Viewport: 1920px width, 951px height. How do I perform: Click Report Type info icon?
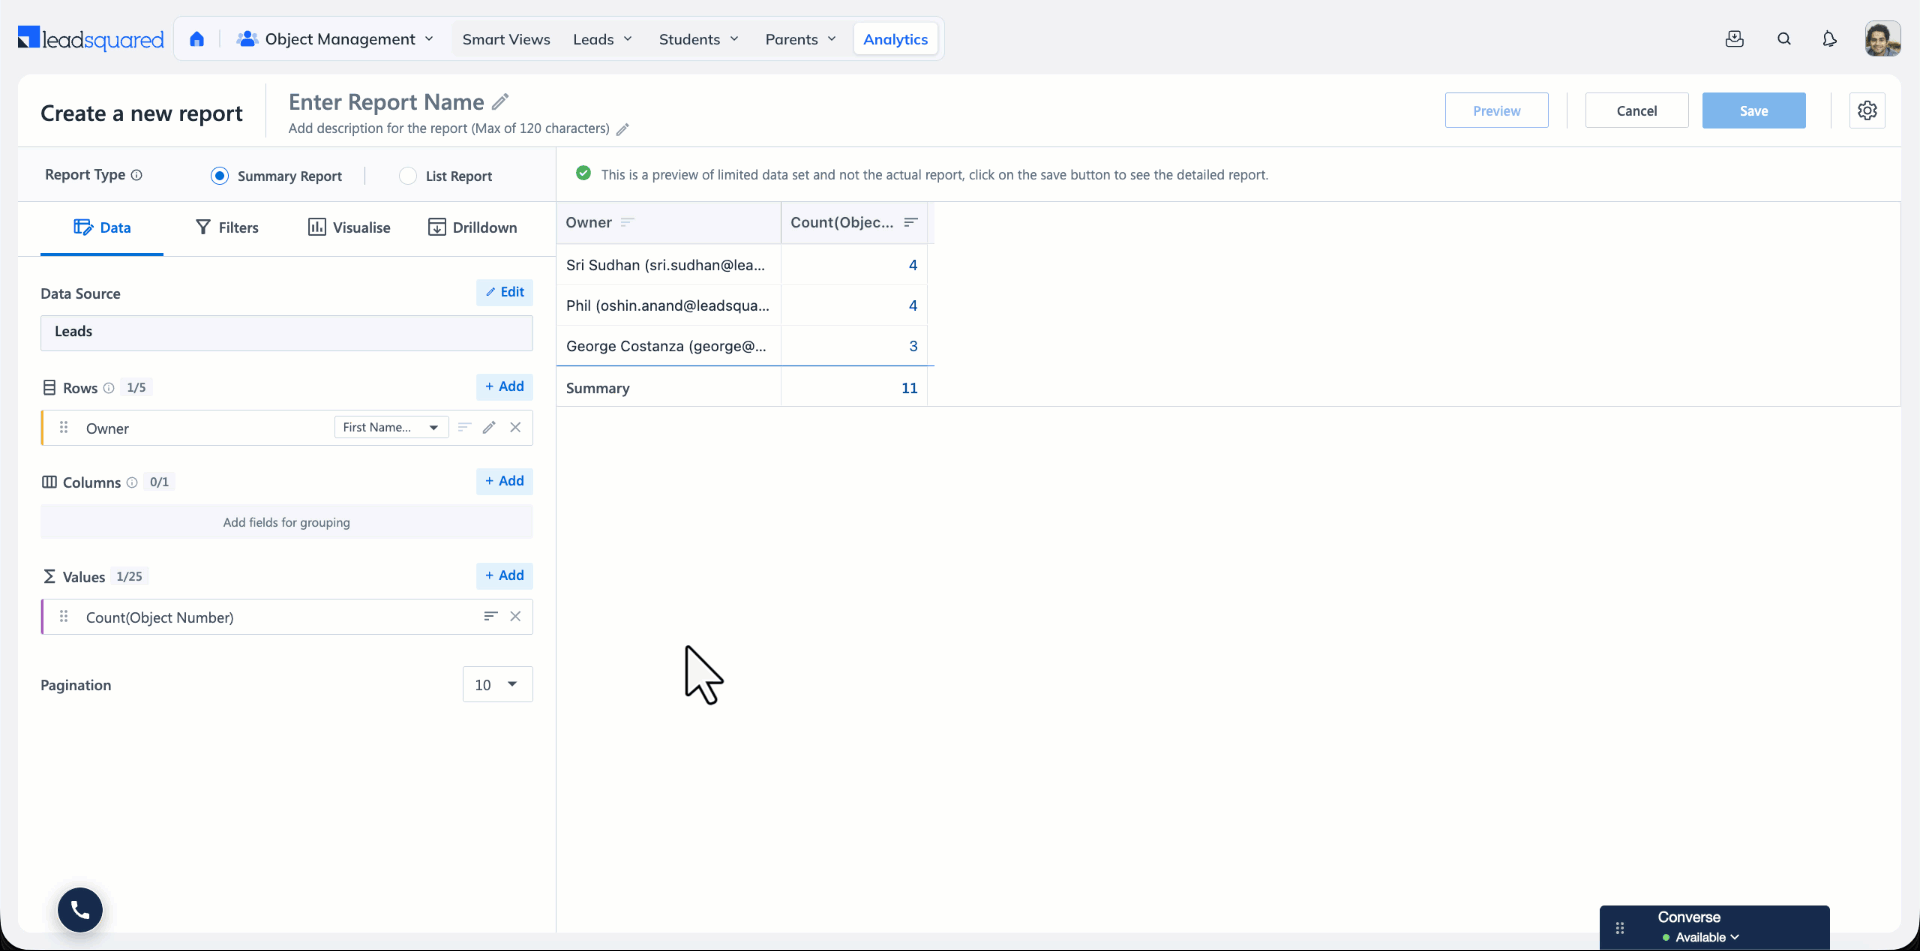coord(137,175)
